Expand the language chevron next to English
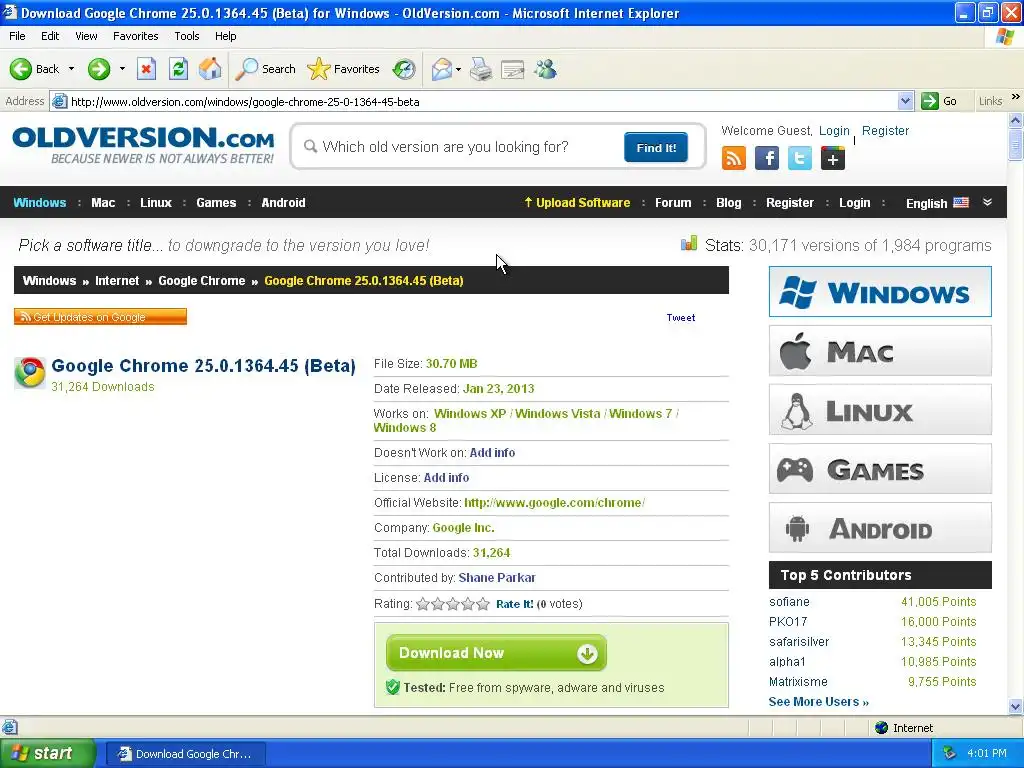1024x768 pixels. [x=987, y=202]
